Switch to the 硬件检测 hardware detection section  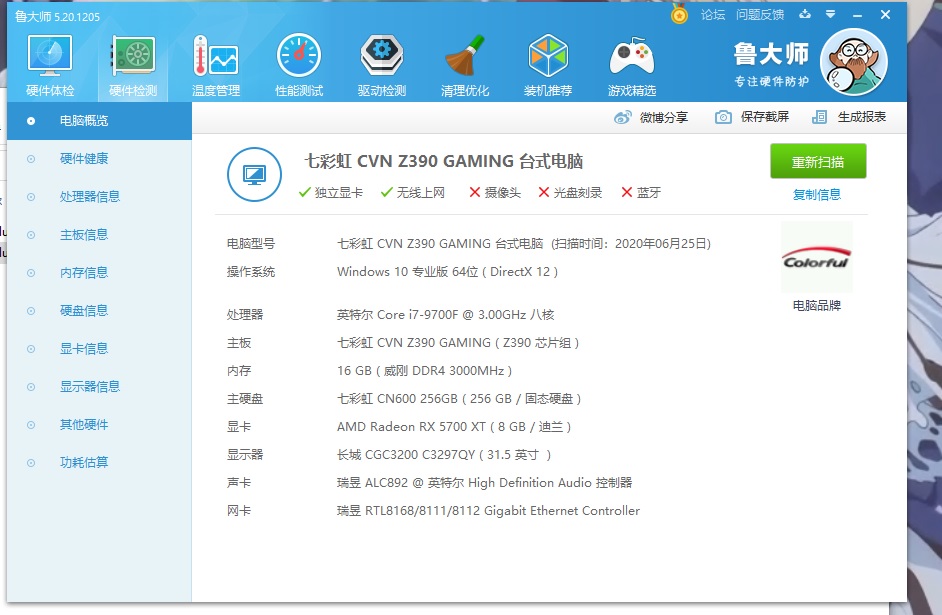(x=133, y=65)
